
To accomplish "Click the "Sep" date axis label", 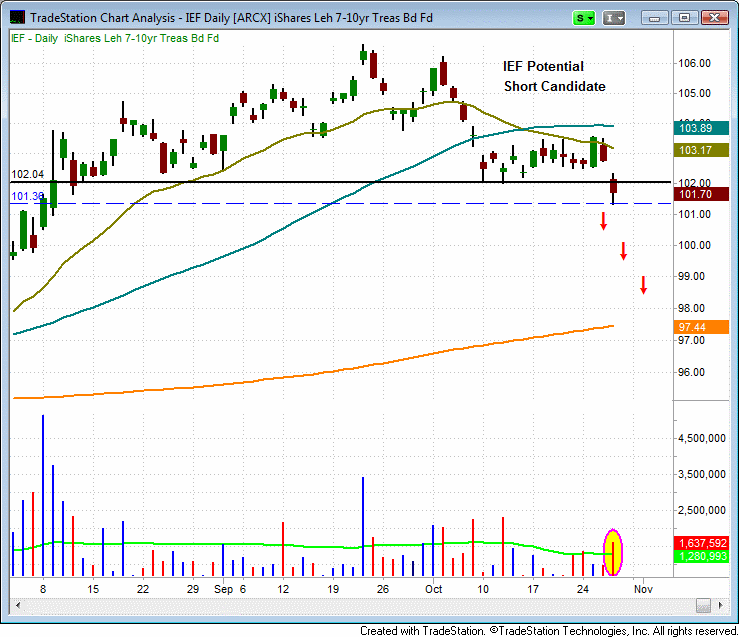I will point(223,589).
